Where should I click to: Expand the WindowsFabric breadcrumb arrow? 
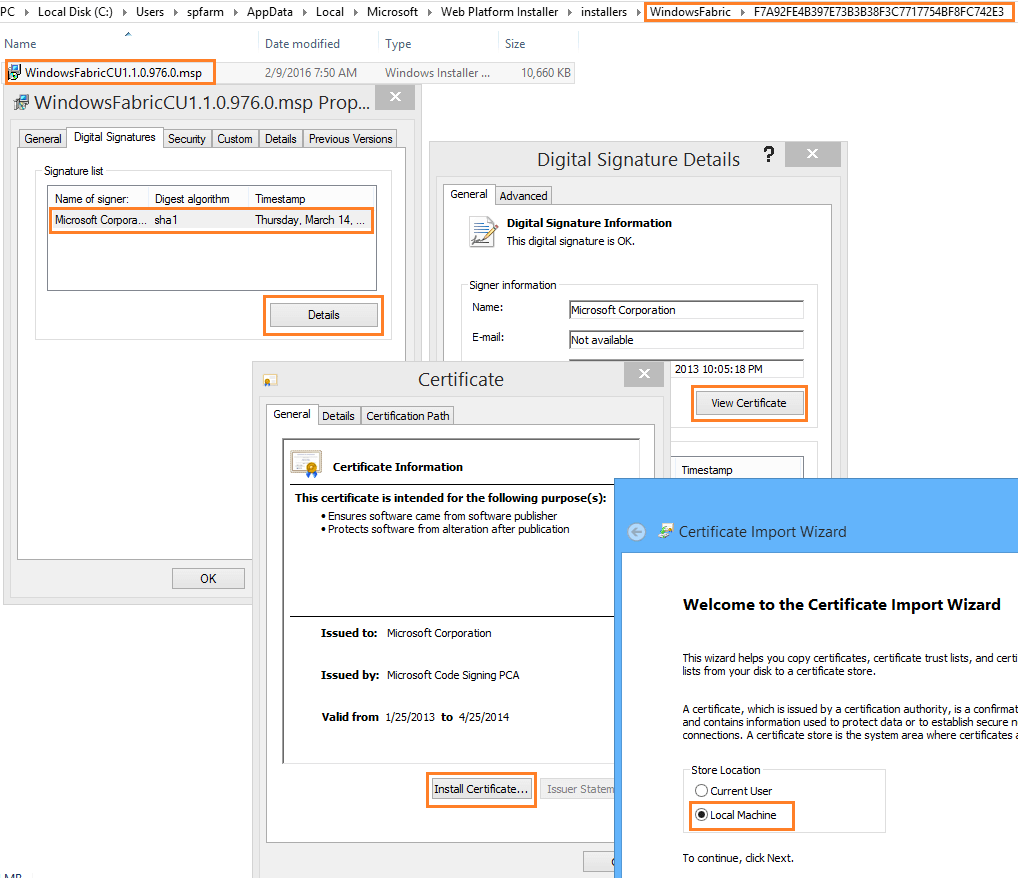pos(742,12)
